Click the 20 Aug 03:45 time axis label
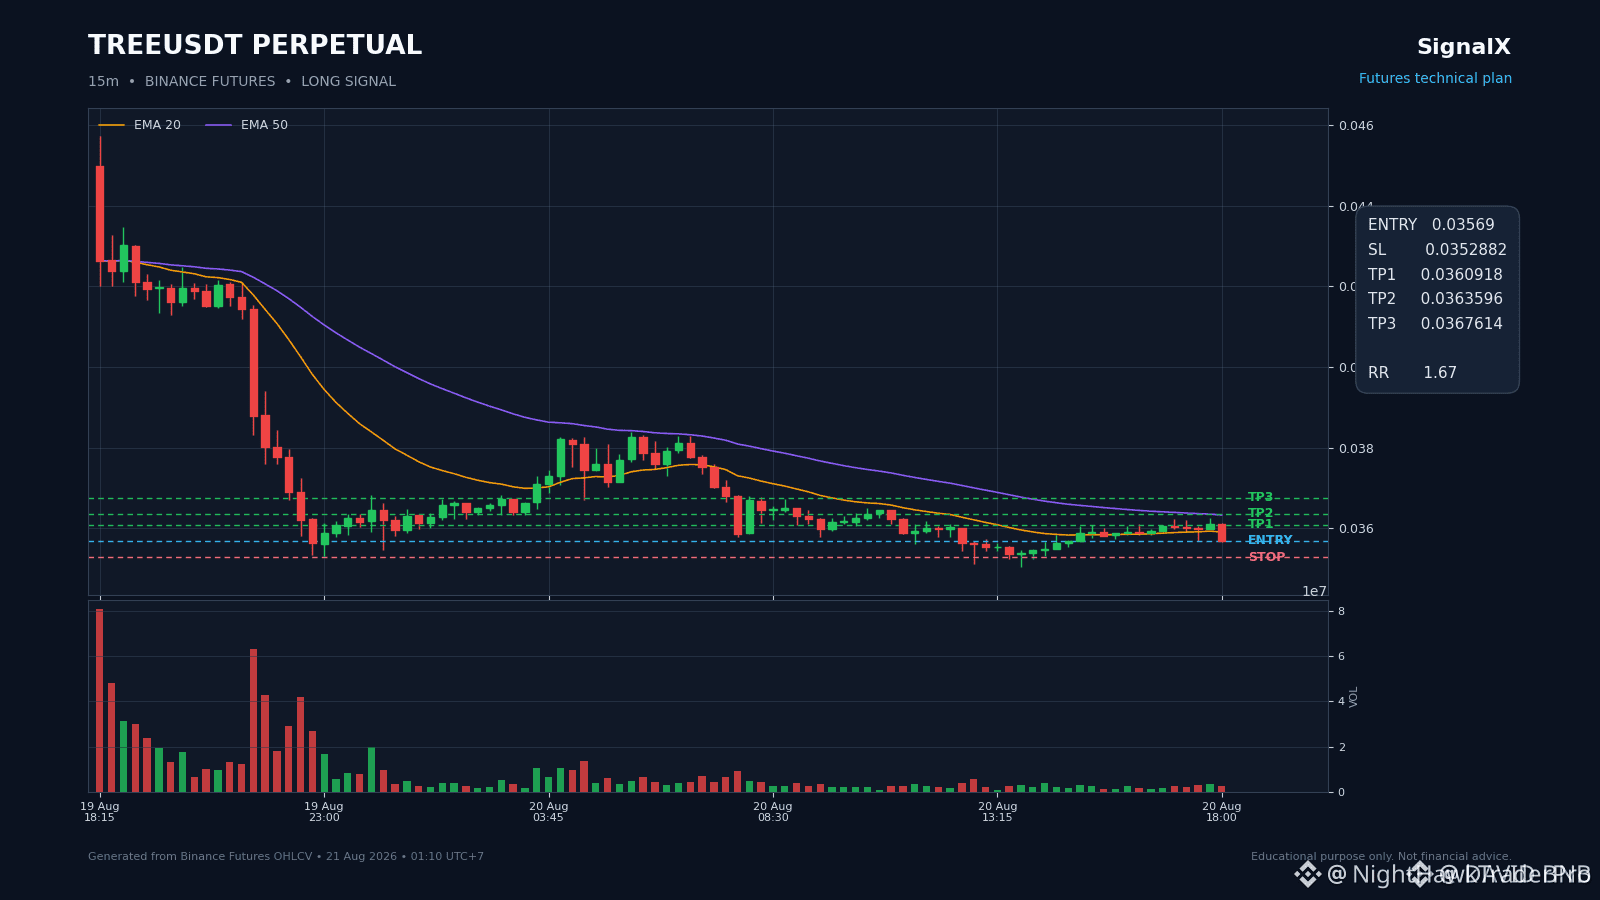The height and width of the screenshot is (900, 1600). tap(549, 812)
